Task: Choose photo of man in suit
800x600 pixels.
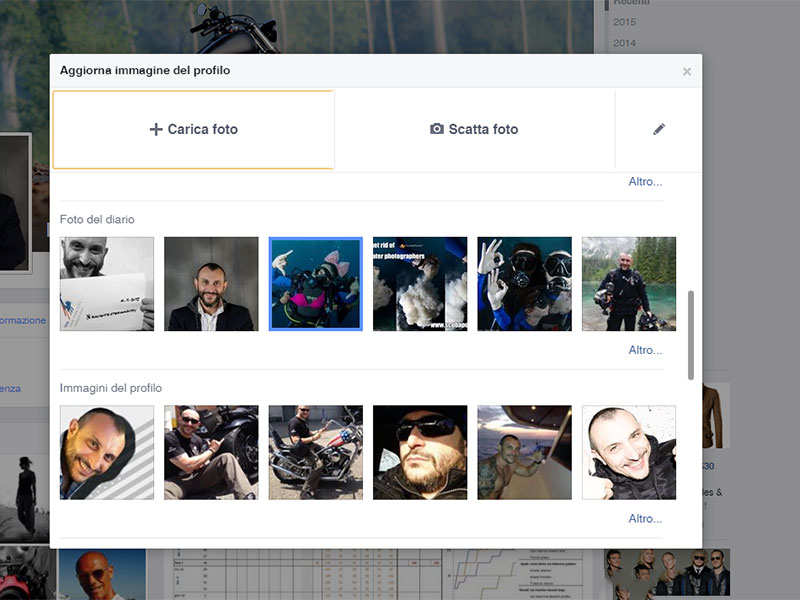Action: coord(211,284)
